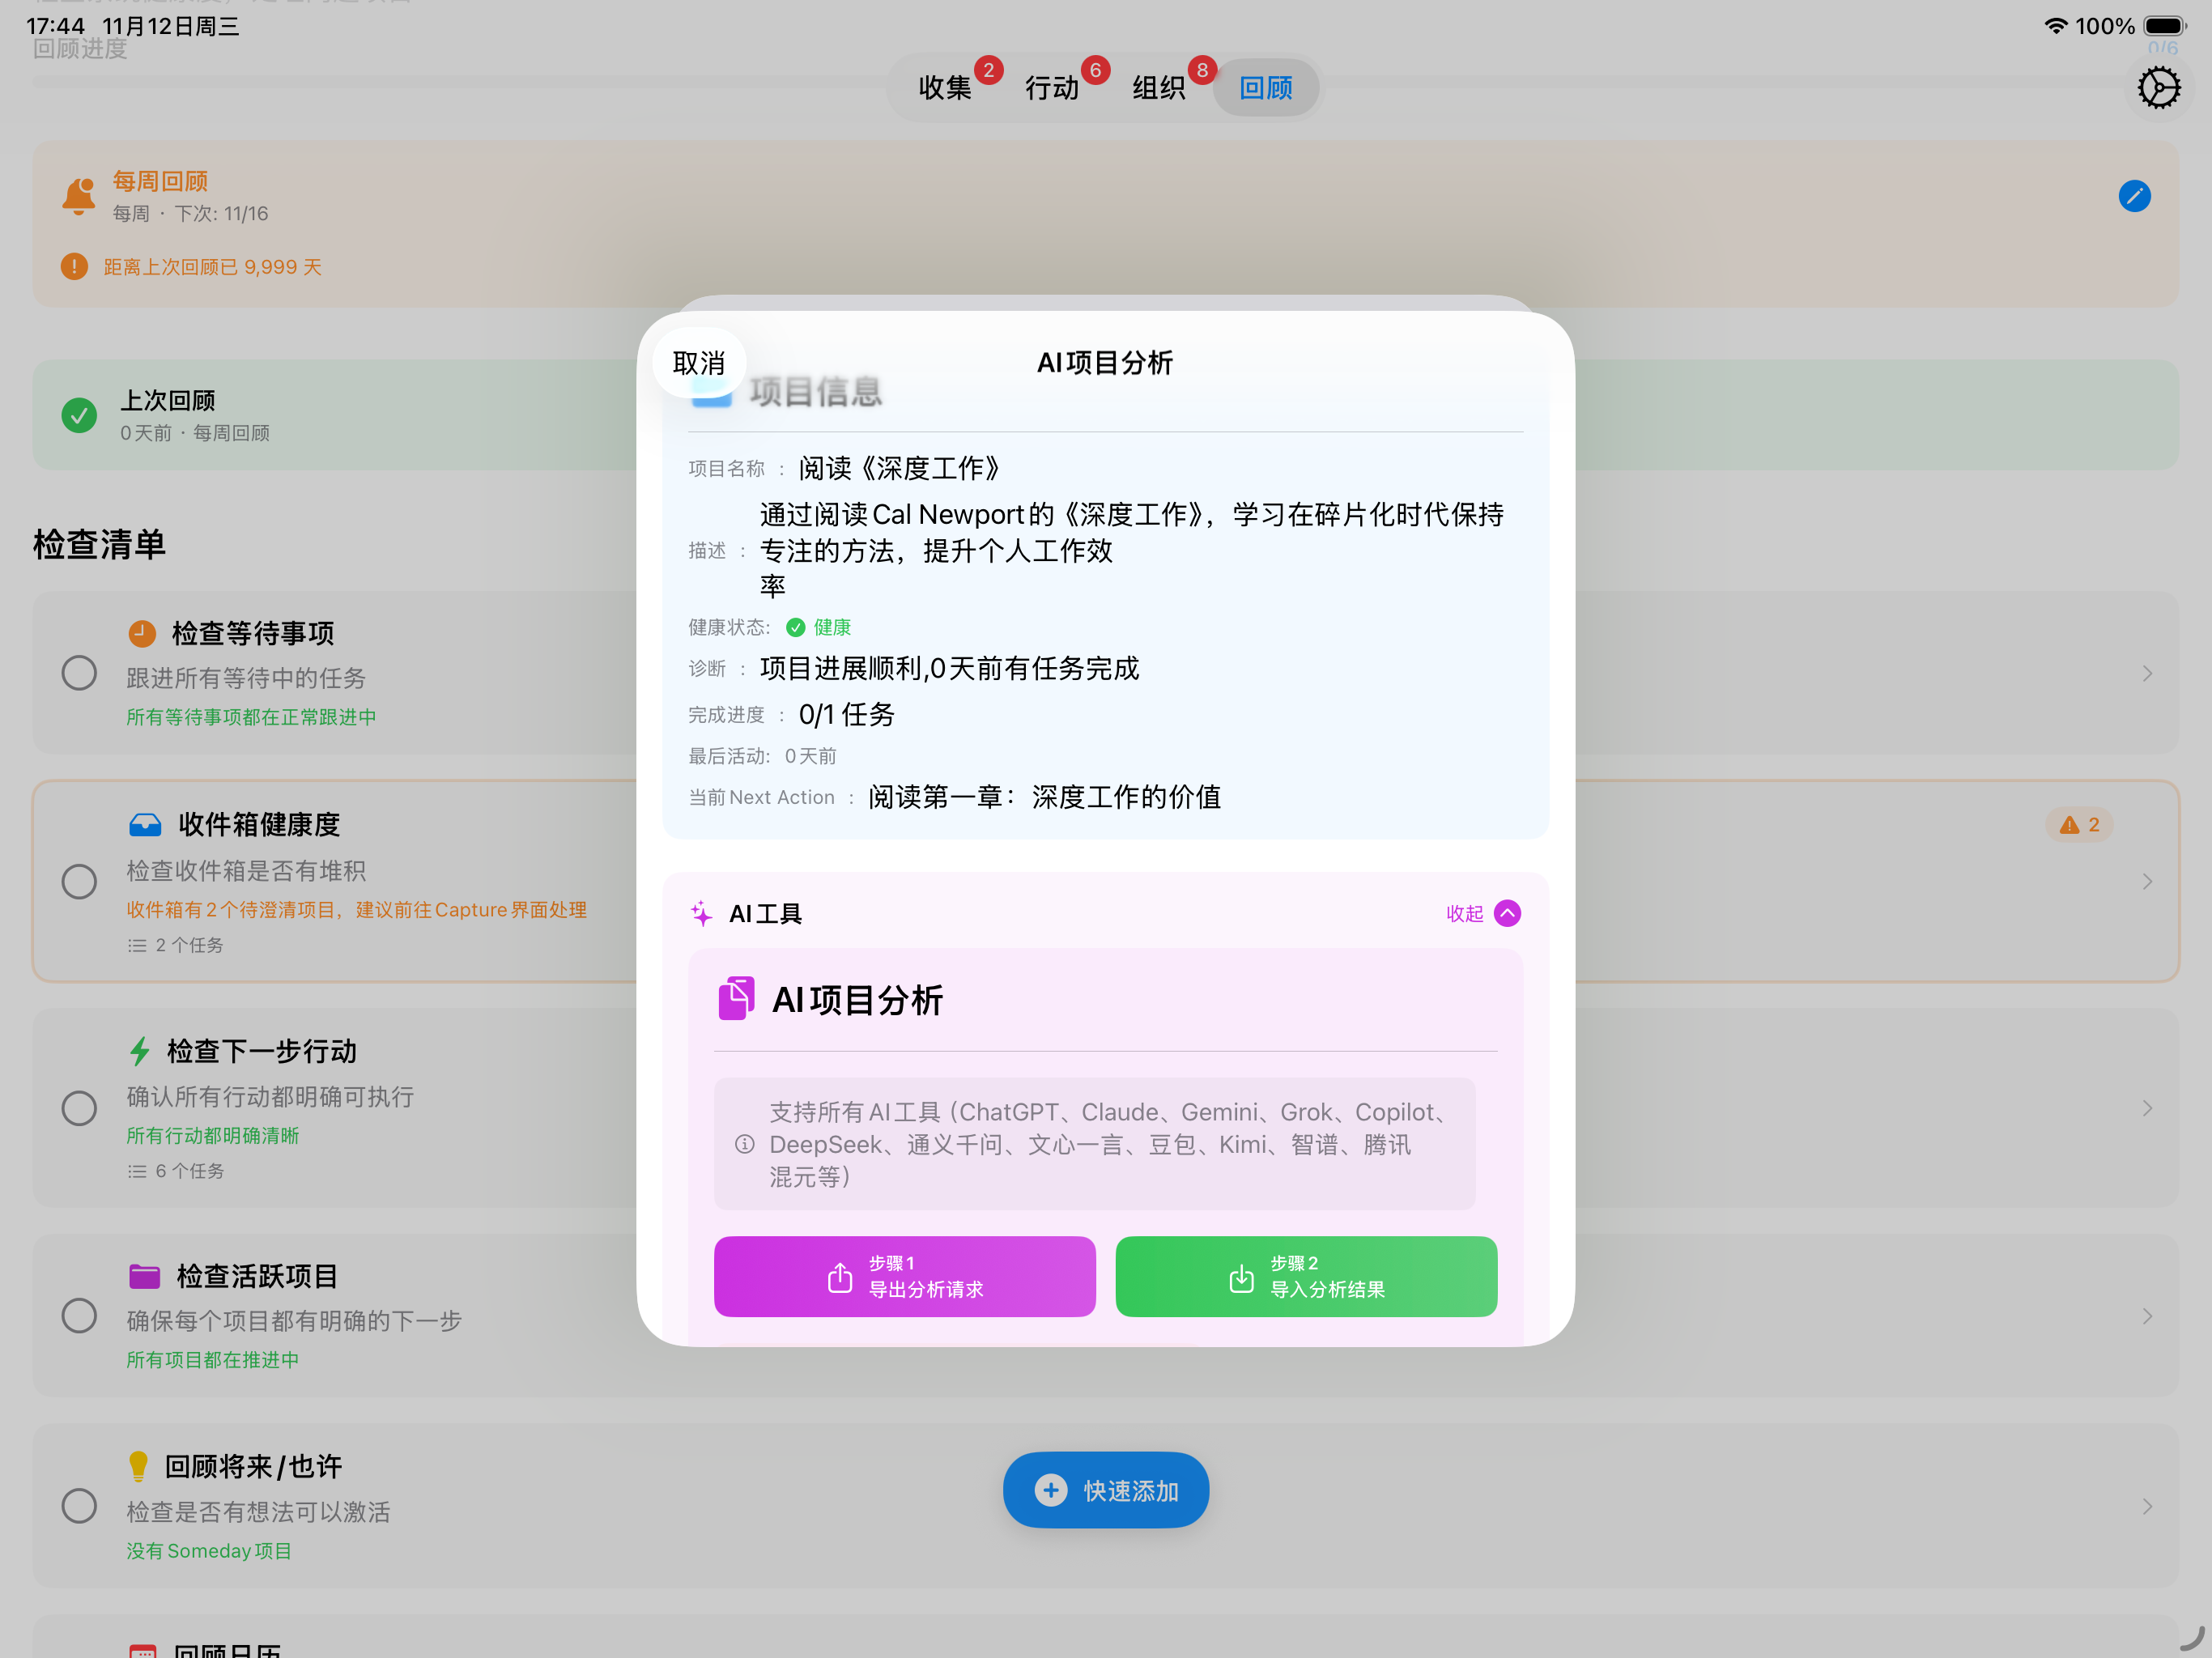This screenshot has height=1658, width=2212.
Task: Click the lightbulb icon on 回顾将来/也许
Action: click(x=139, y=1465)
